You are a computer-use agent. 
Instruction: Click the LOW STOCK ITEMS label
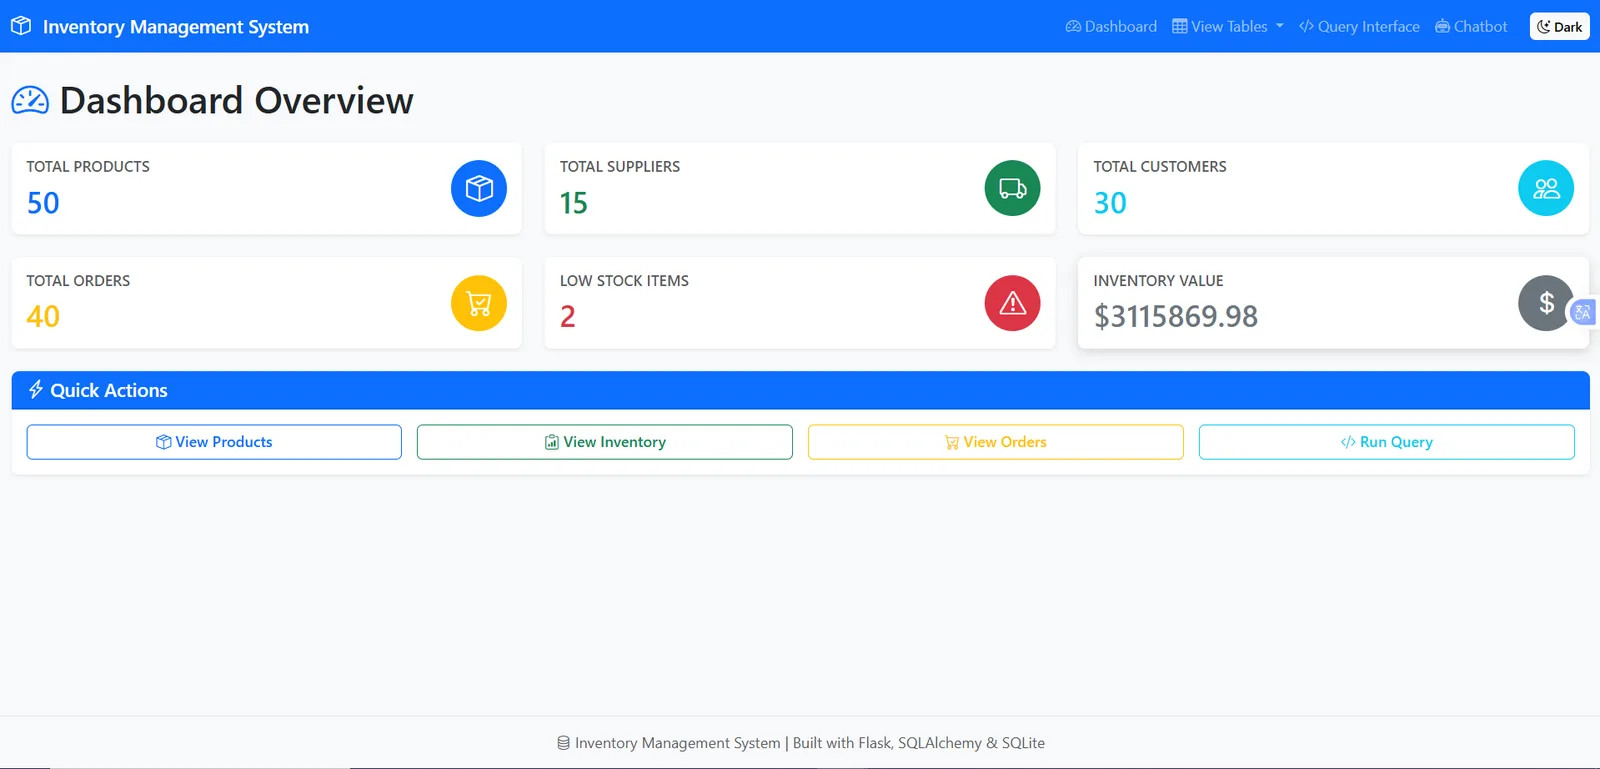pyautogui.click(x=624, y=281)
